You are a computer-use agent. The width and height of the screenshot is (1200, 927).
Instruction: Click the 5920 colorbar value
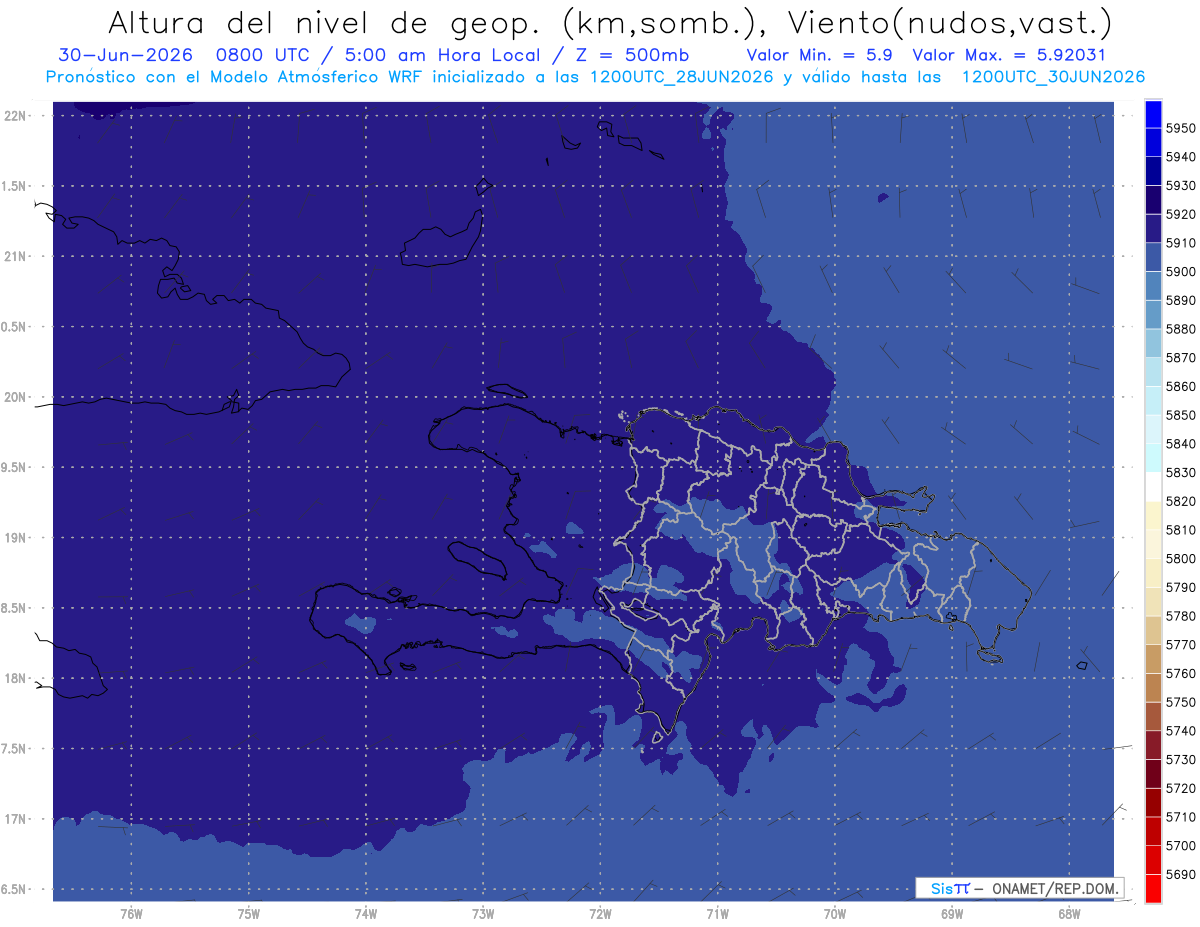click(x=1181, y=214)
